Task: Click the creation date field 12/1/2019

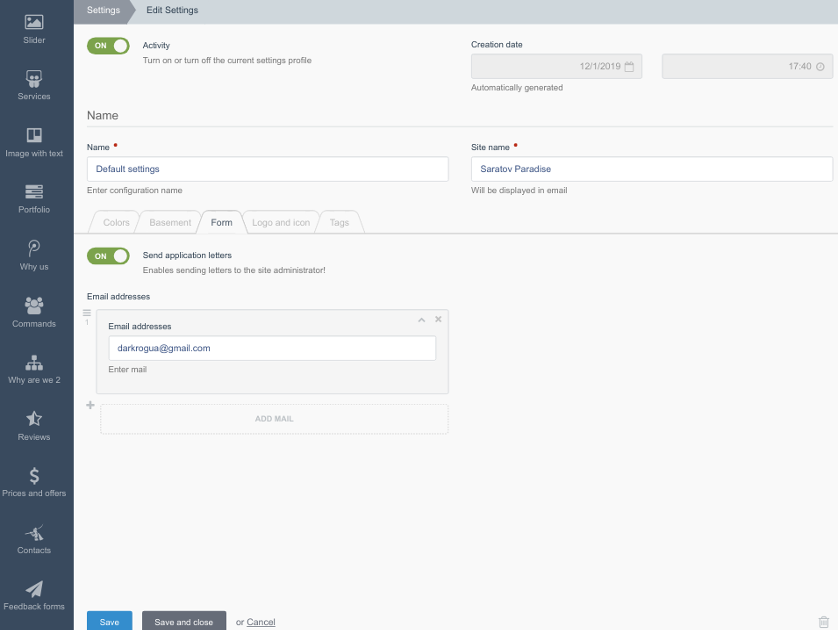Action: (556, 66)
